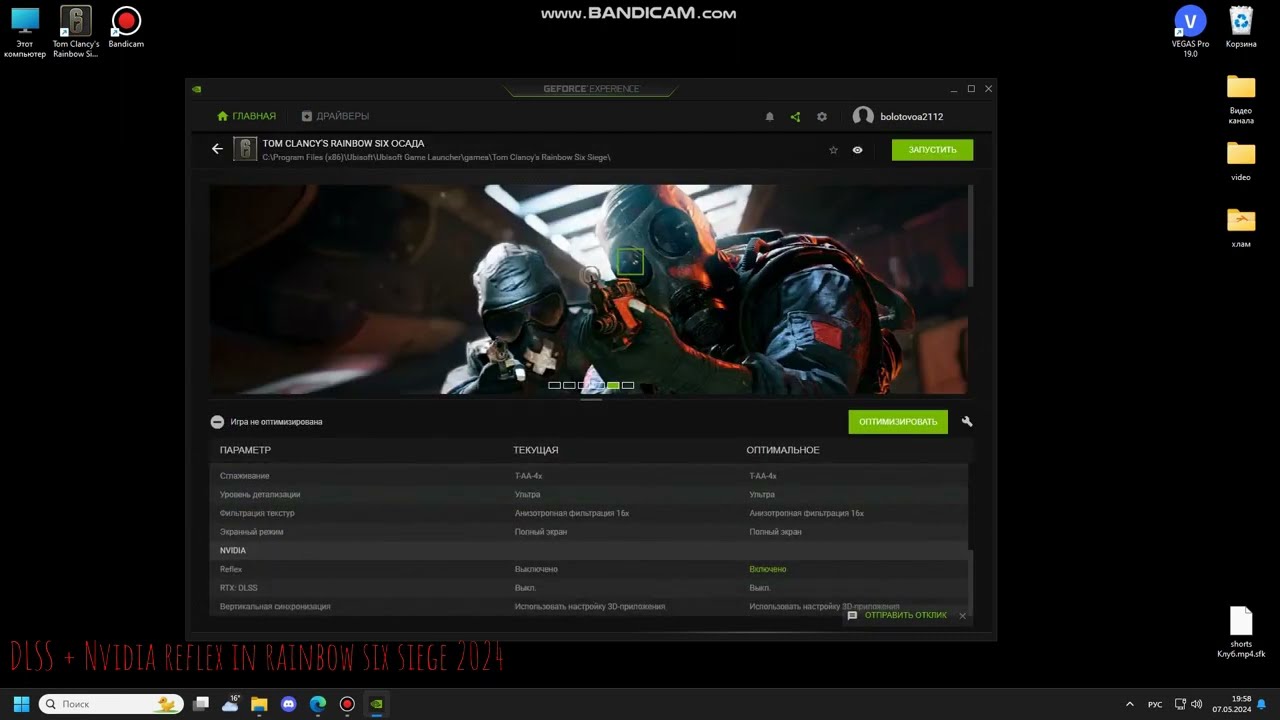The width and height of the screenshot is (1280, 720).
Task: Expand the system tray hidden icons chevron
Action: (x=1130, y=704)
